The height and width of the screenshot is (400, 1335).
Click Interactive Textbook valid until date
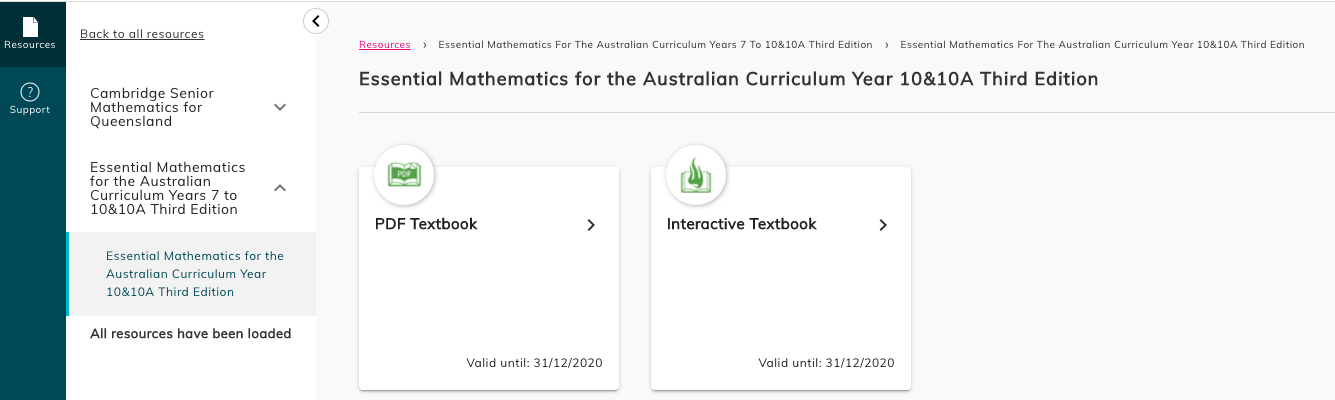tap(827, 363)
